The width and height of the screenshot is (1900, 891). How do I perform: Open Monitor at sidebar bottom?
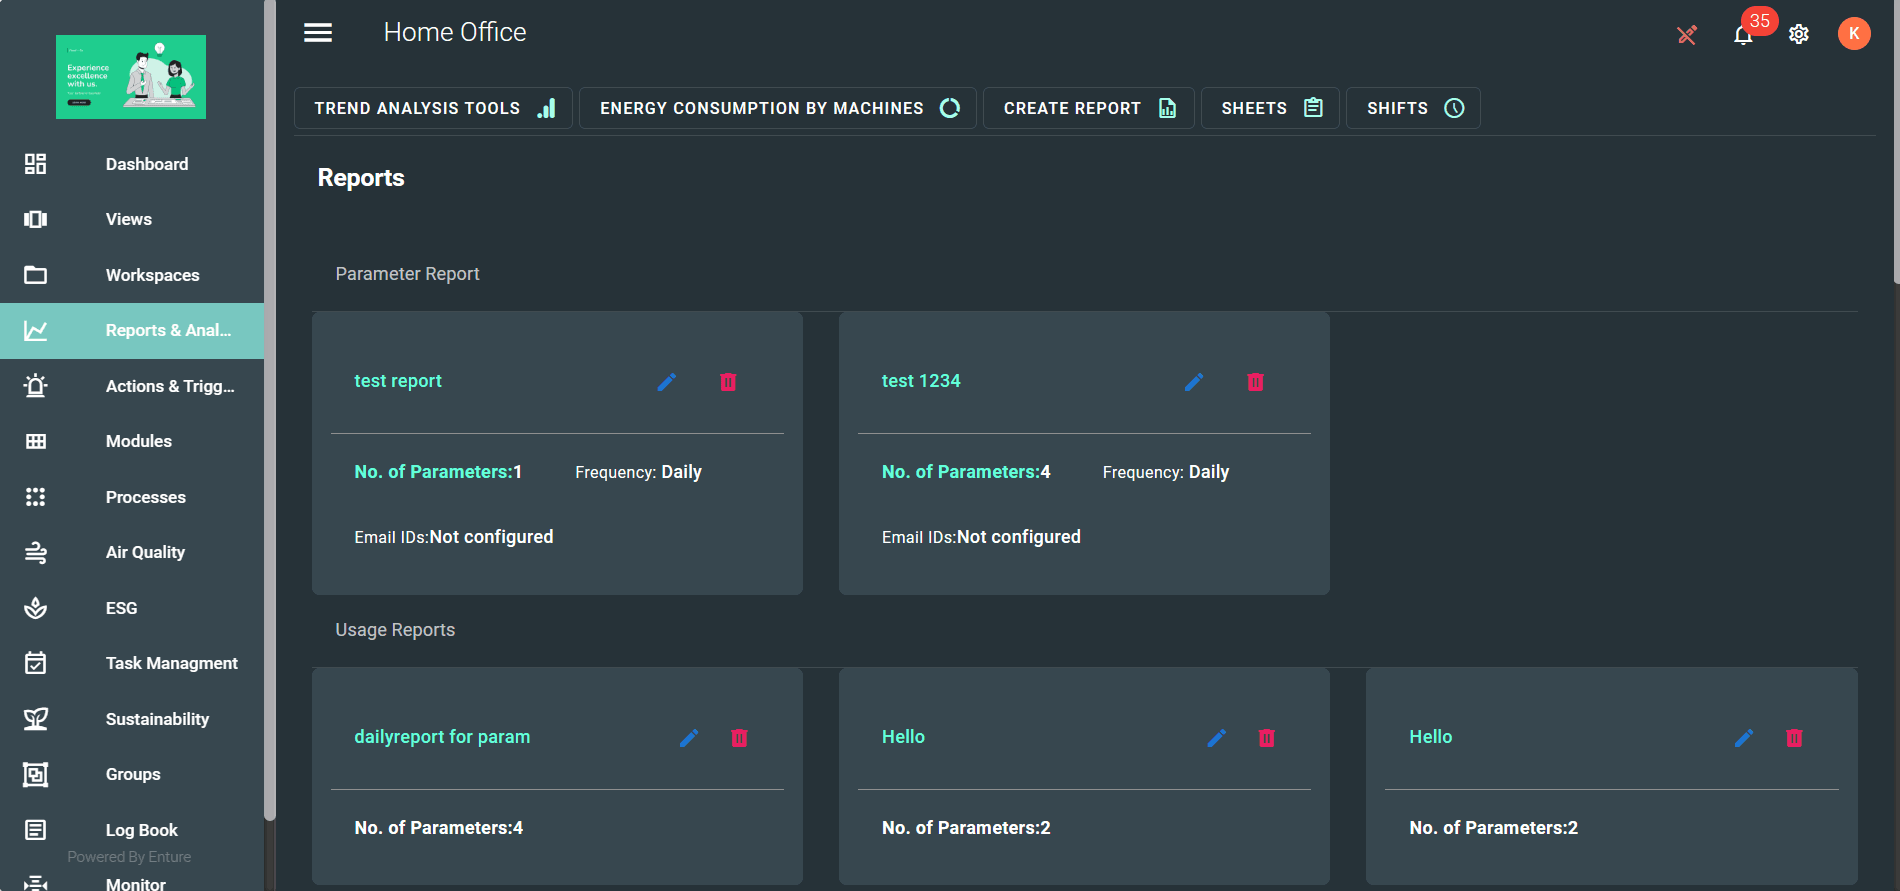(132, 883)
